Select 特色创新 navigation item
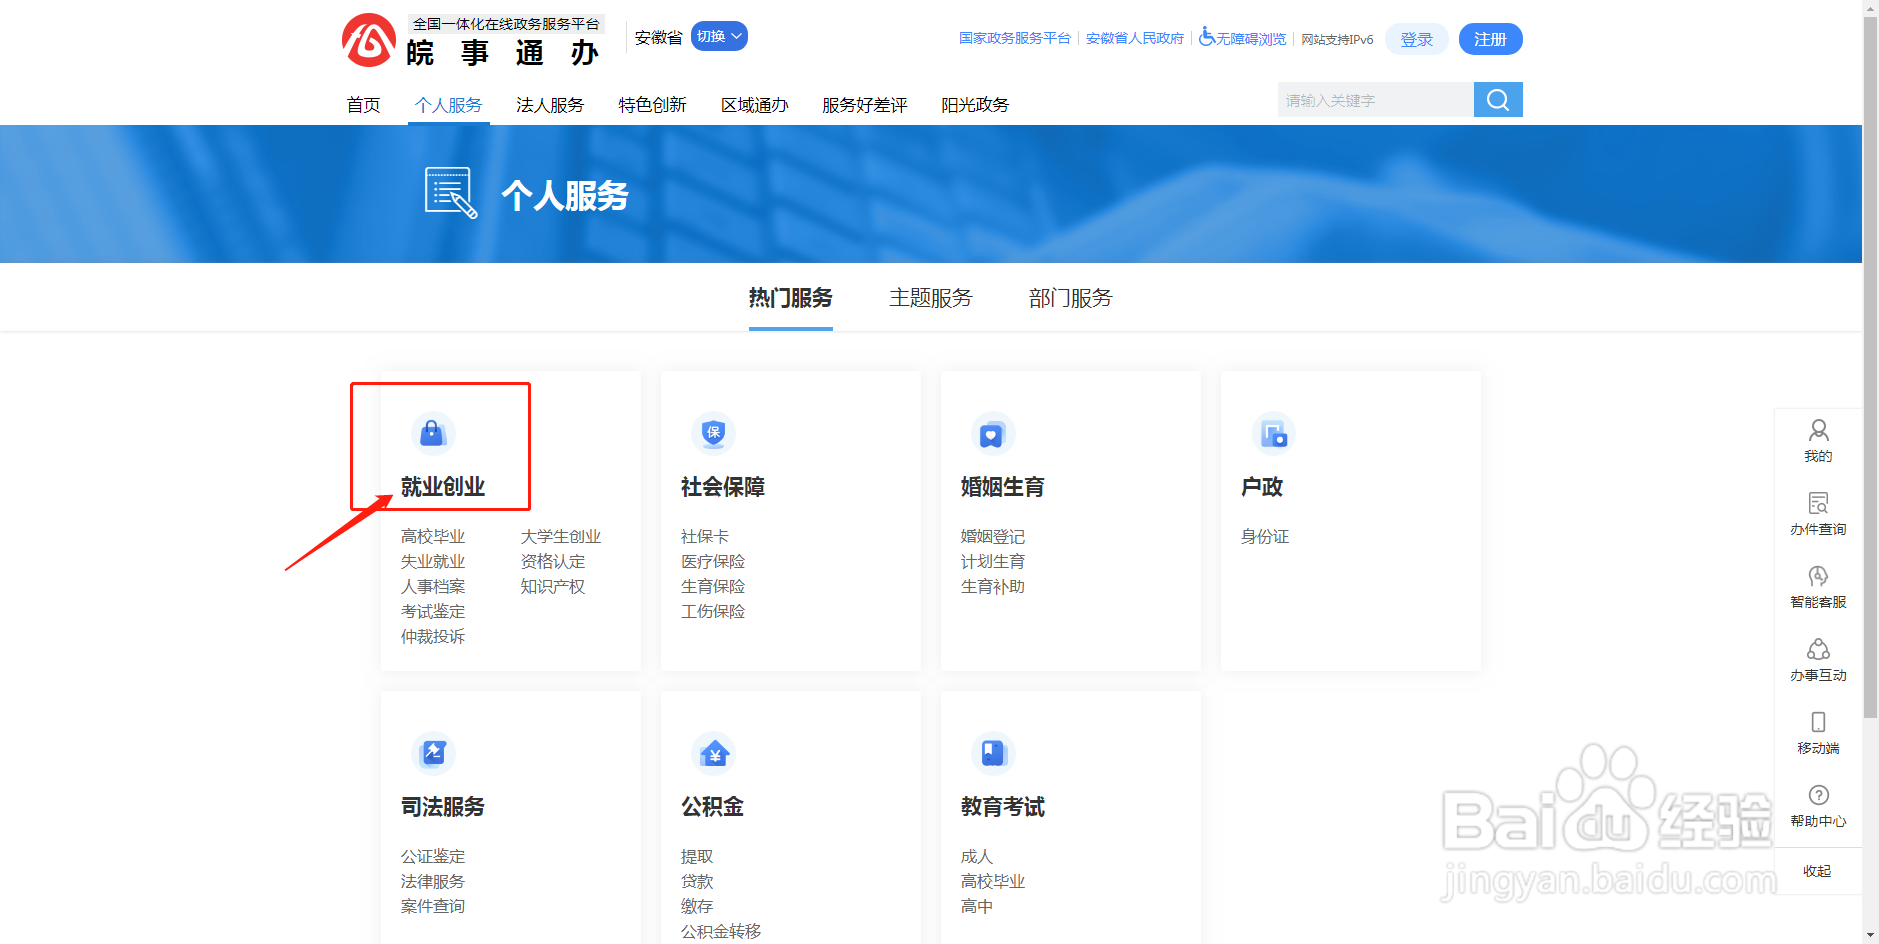The width and height of the screenshot is (1879, 944). pyautogui.click(x=652, y=105)
